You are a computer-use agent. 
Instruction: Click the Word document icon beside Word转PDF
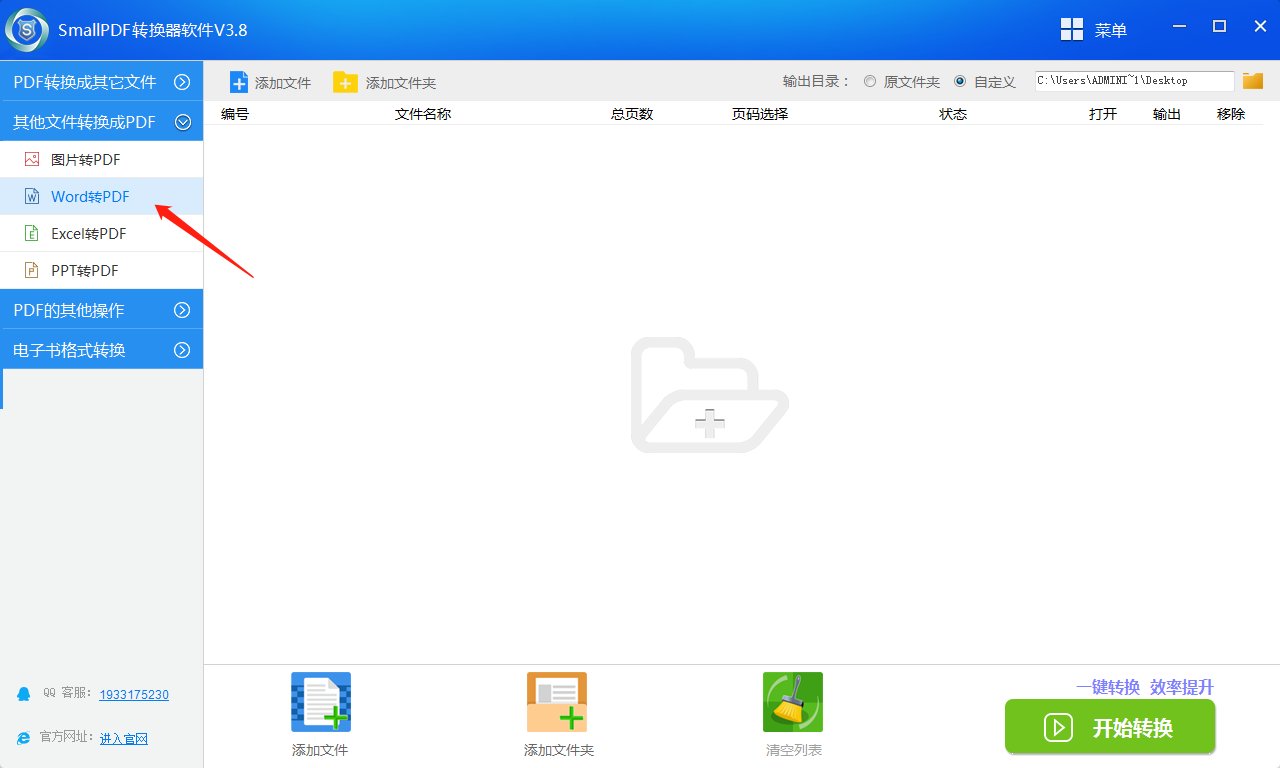click(x=32, y=196)
